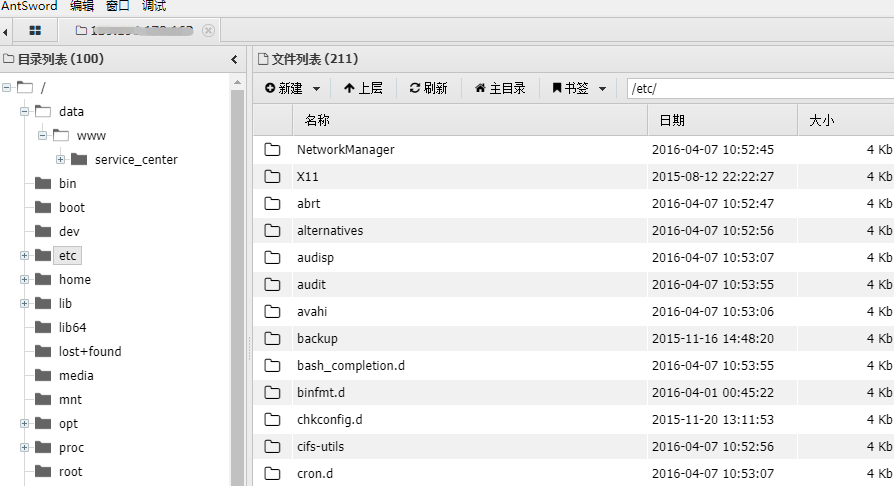Select the mnt folder in tree

point(70,399)
